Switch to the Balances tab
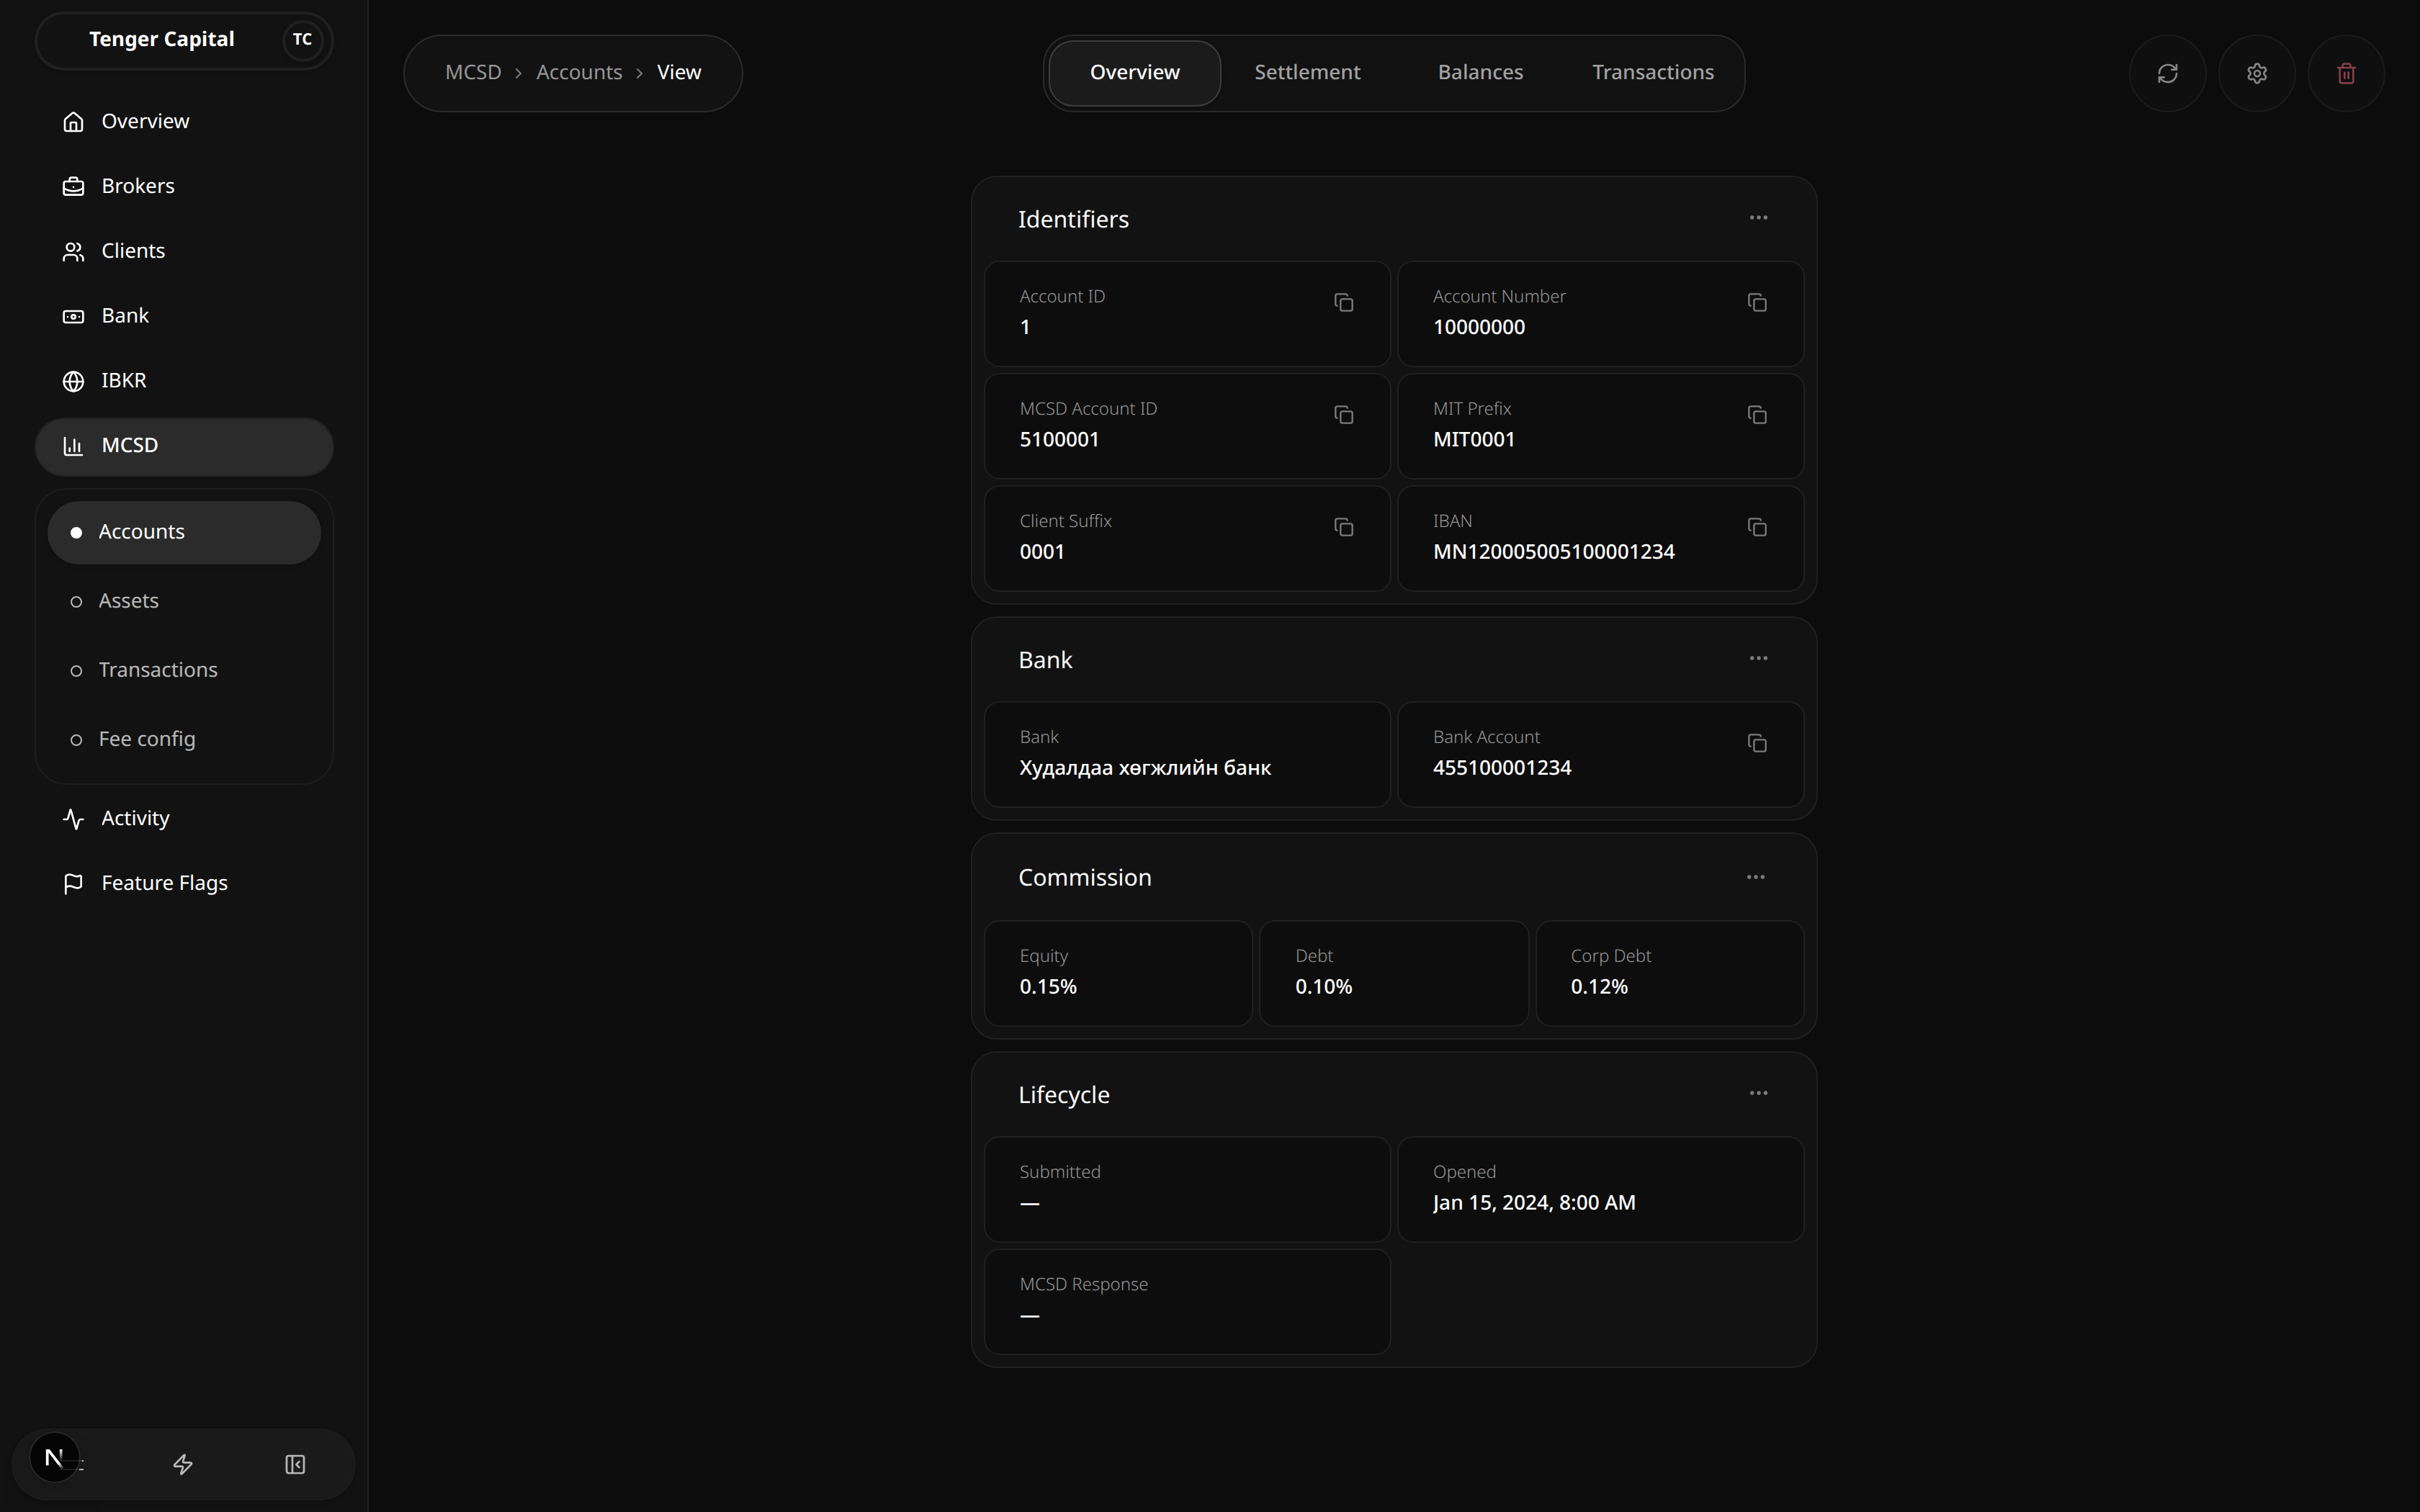Screen dimensions: 2420x1512 coord(1480,73)
